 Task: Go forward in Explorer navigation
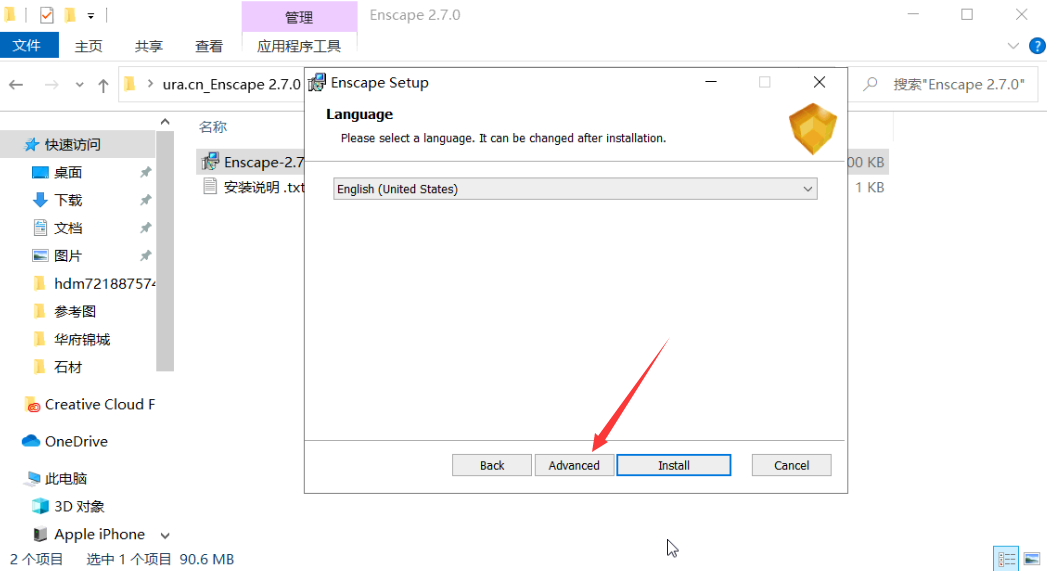point(51,85)
